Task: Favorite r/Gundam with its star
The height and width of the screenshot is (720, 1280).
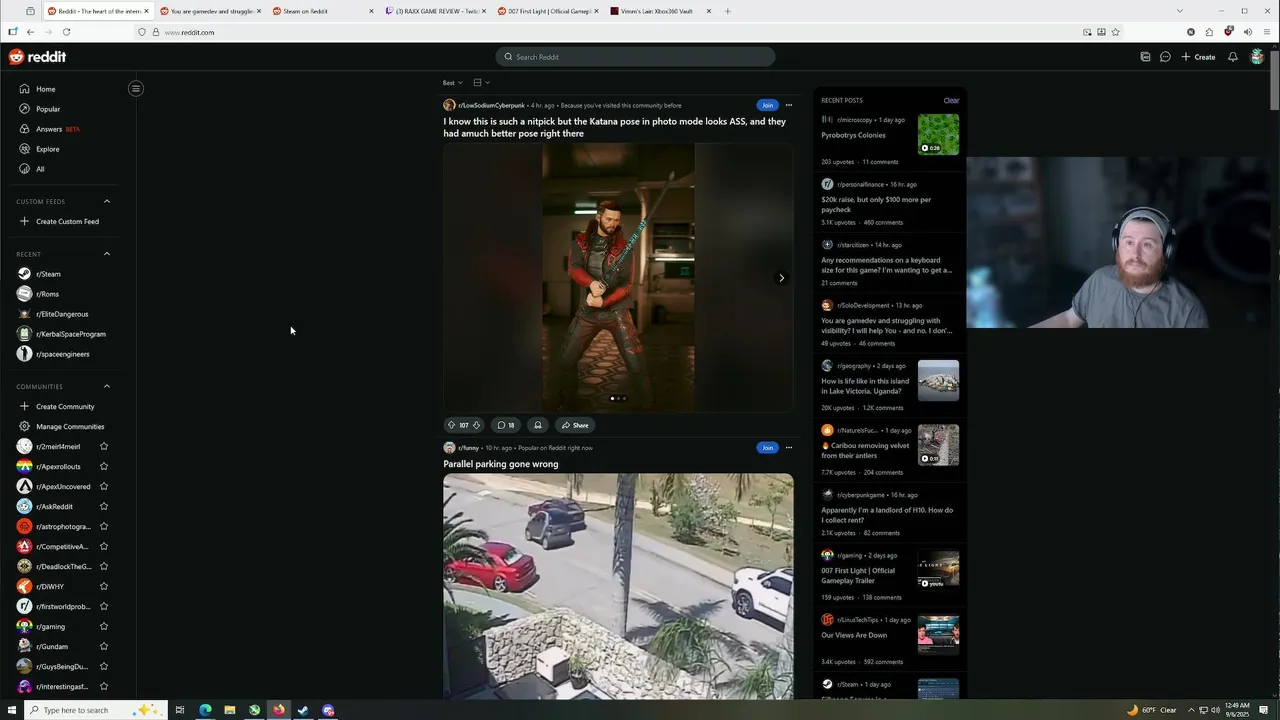Action: pyautogui.click(x=104, y=646)
